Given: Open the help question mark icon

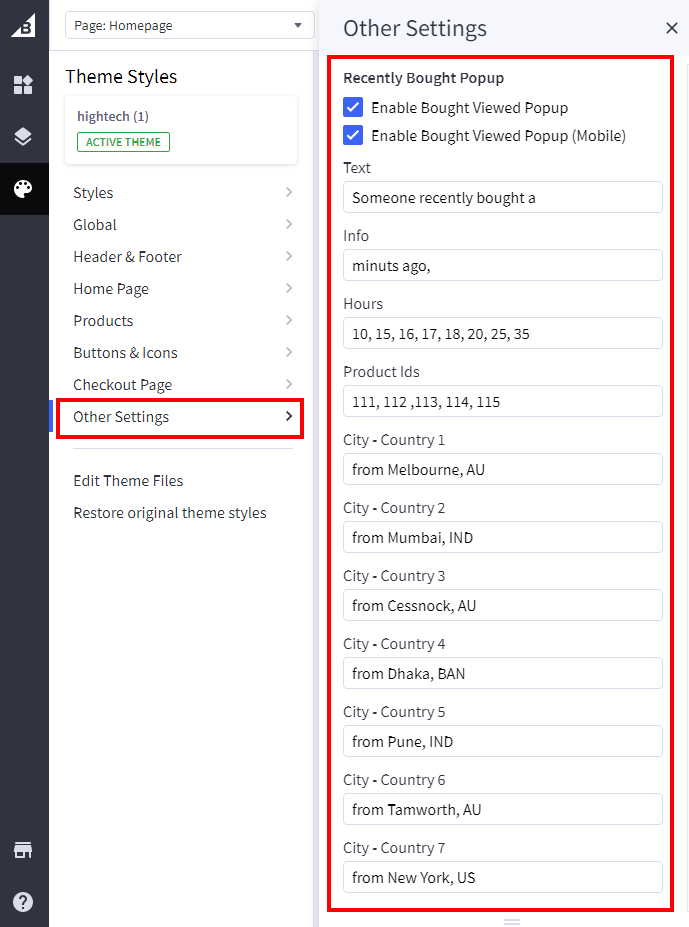Looking at the screenshot, I should click(x=23, y=902).
